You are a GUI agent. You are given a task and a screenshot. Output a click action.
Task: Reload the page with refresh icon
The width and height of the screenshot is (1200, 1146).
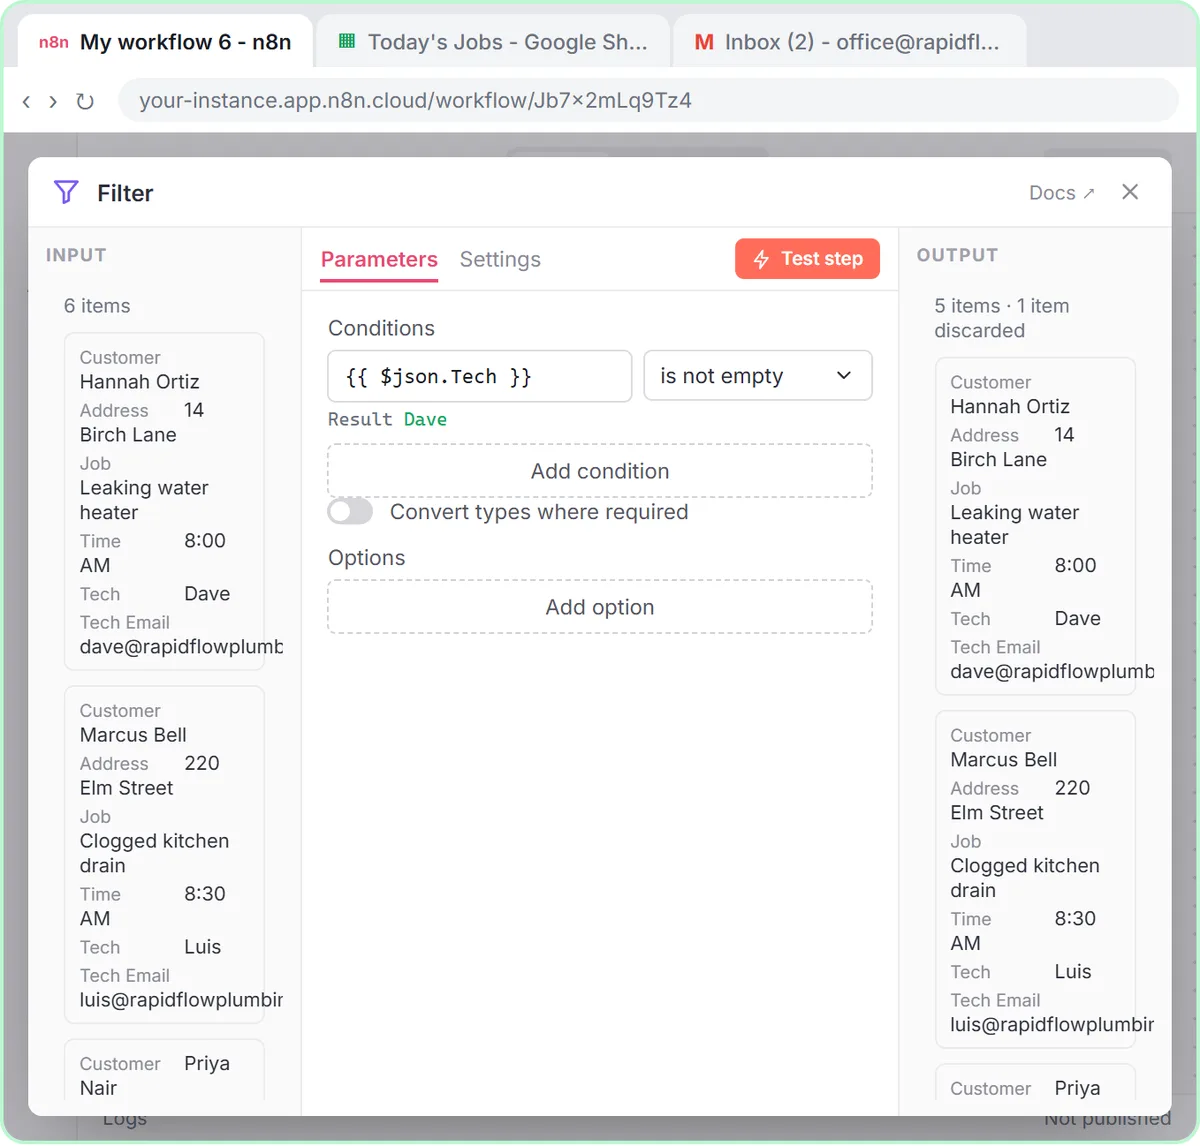coord(85,101)
